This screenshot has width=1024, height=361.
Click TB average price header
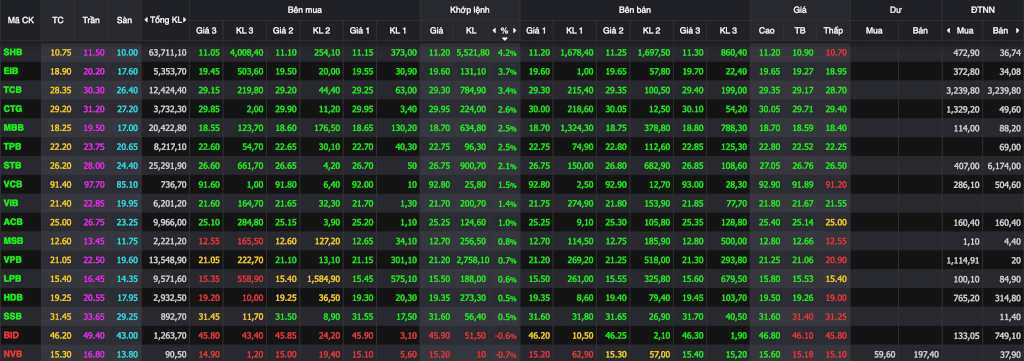point(799,31)
